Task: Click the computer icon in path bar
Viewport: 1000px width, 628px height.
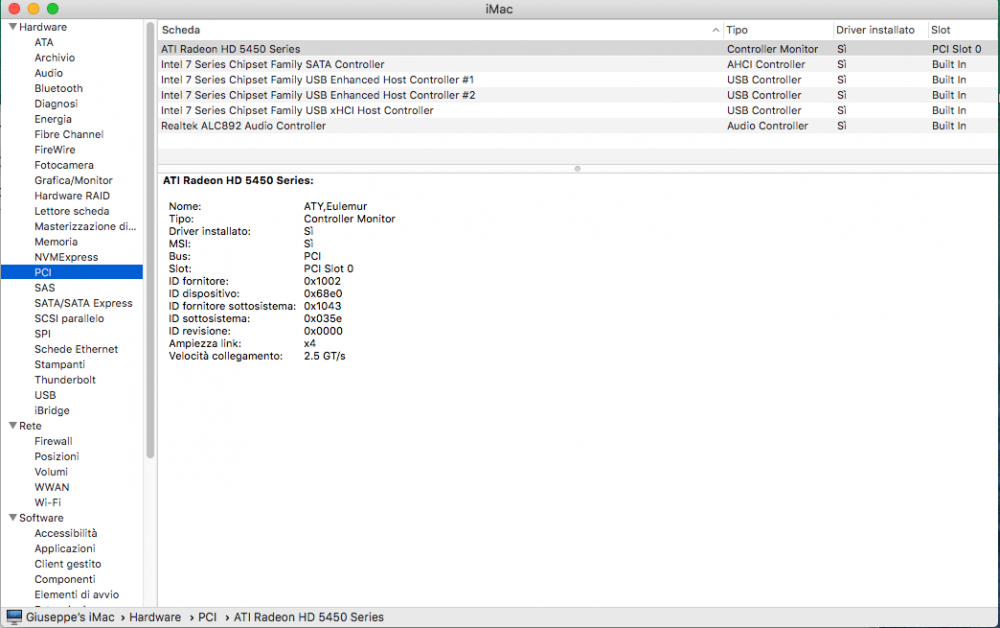Action: [14, 617]
